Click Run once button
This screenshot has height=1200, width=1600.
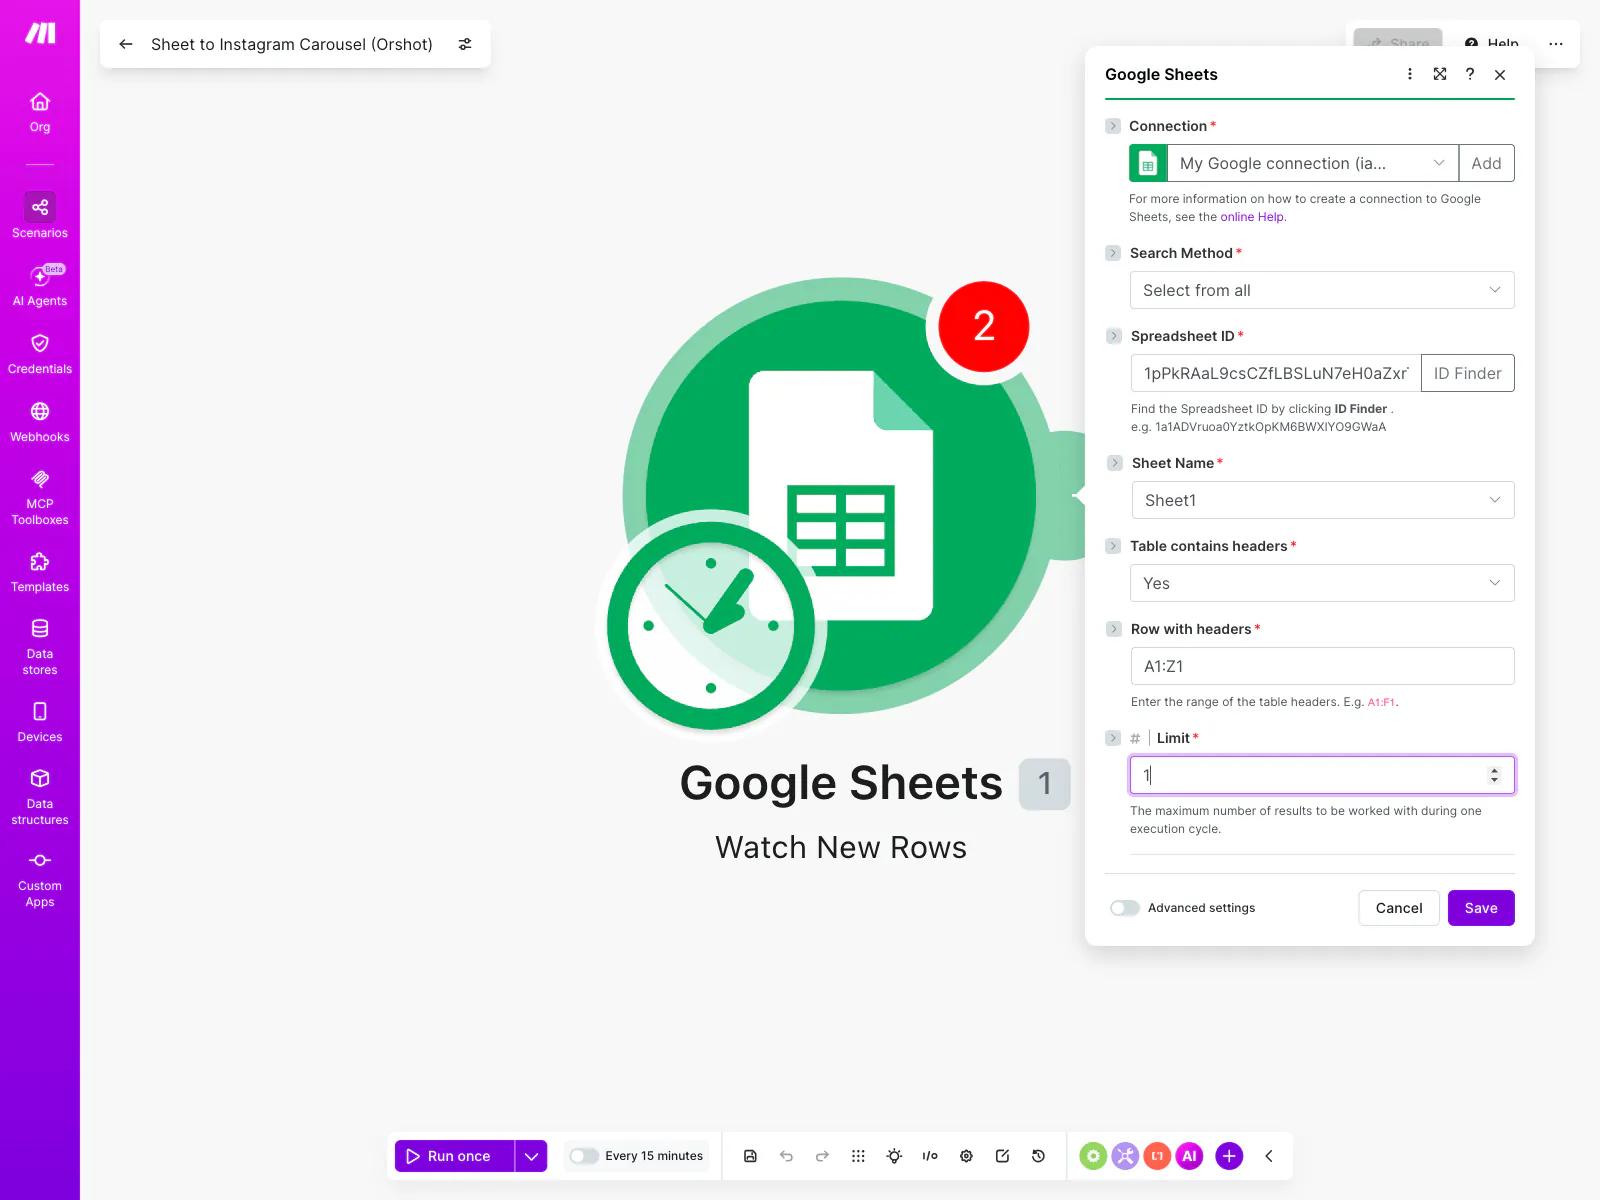(455, 1156)
